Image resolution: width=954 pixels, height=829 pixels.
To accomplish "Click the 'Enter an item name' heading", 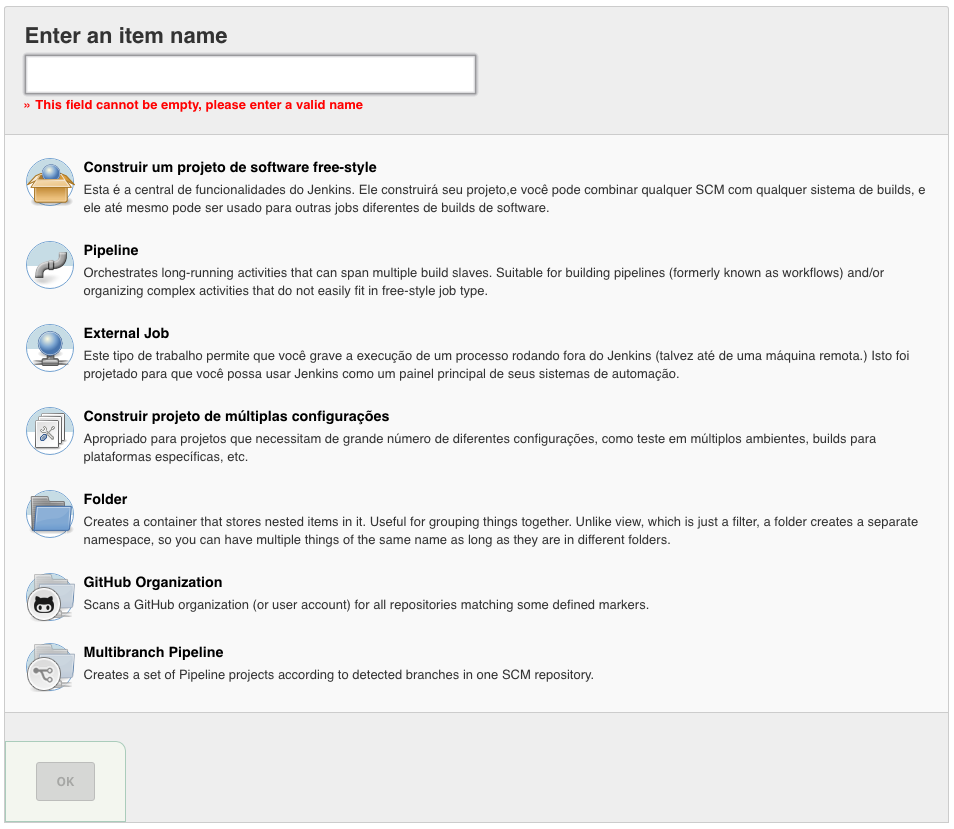I will (x=126, y=36).
